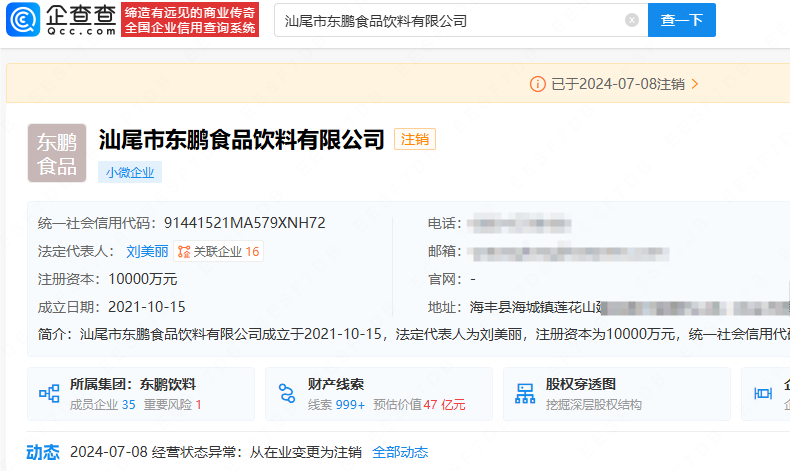Click the 2024-07-08 经营状态异常 news entry
Viewport: 790px width, 471px height.
(216, 452)
